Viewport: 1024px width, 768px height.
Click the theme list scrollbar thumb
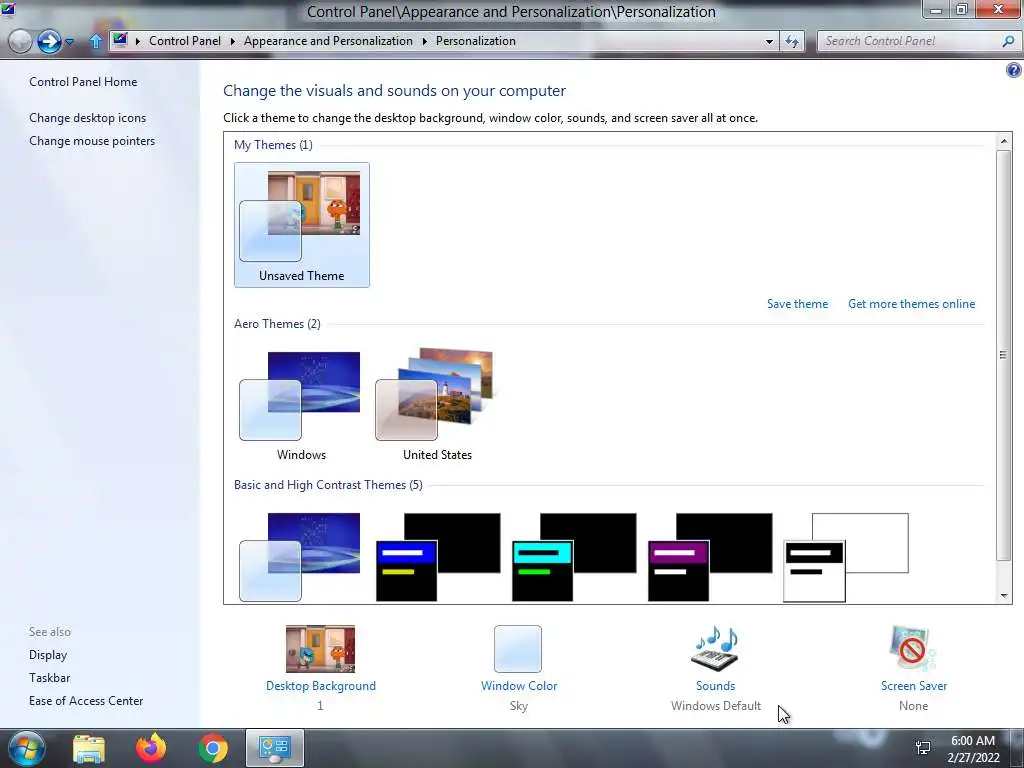(1004, 355)
